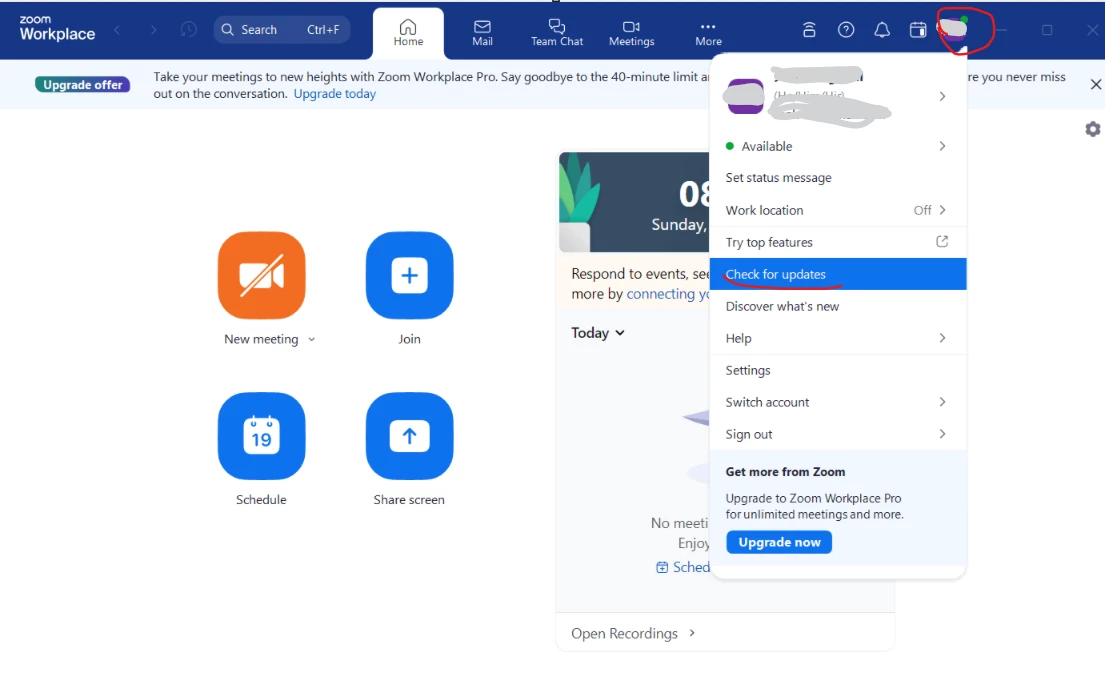This screenshot has width=1105, height=678.
Task: Open the calendar icon in top bar
Action: click(x=918, y=30)
